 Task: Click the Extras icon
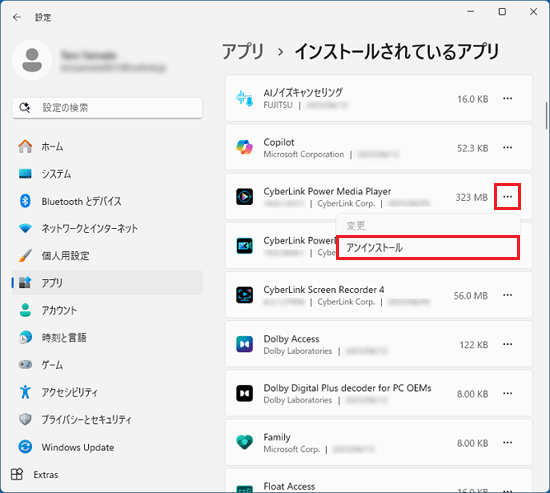coord(17,474)
